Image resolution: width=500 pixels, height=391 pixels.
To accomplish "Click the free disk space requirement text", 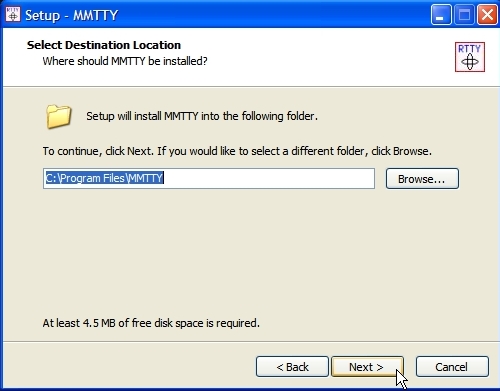I will point(151,323).
